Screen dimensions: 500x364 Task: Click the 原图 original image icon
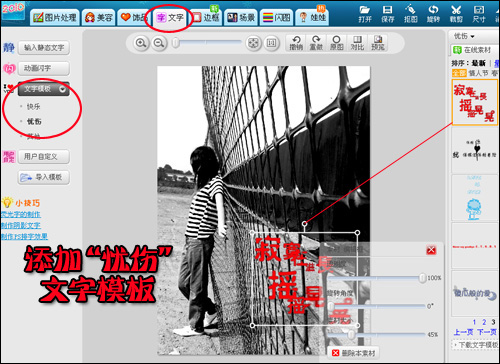(x=336, y=43)
